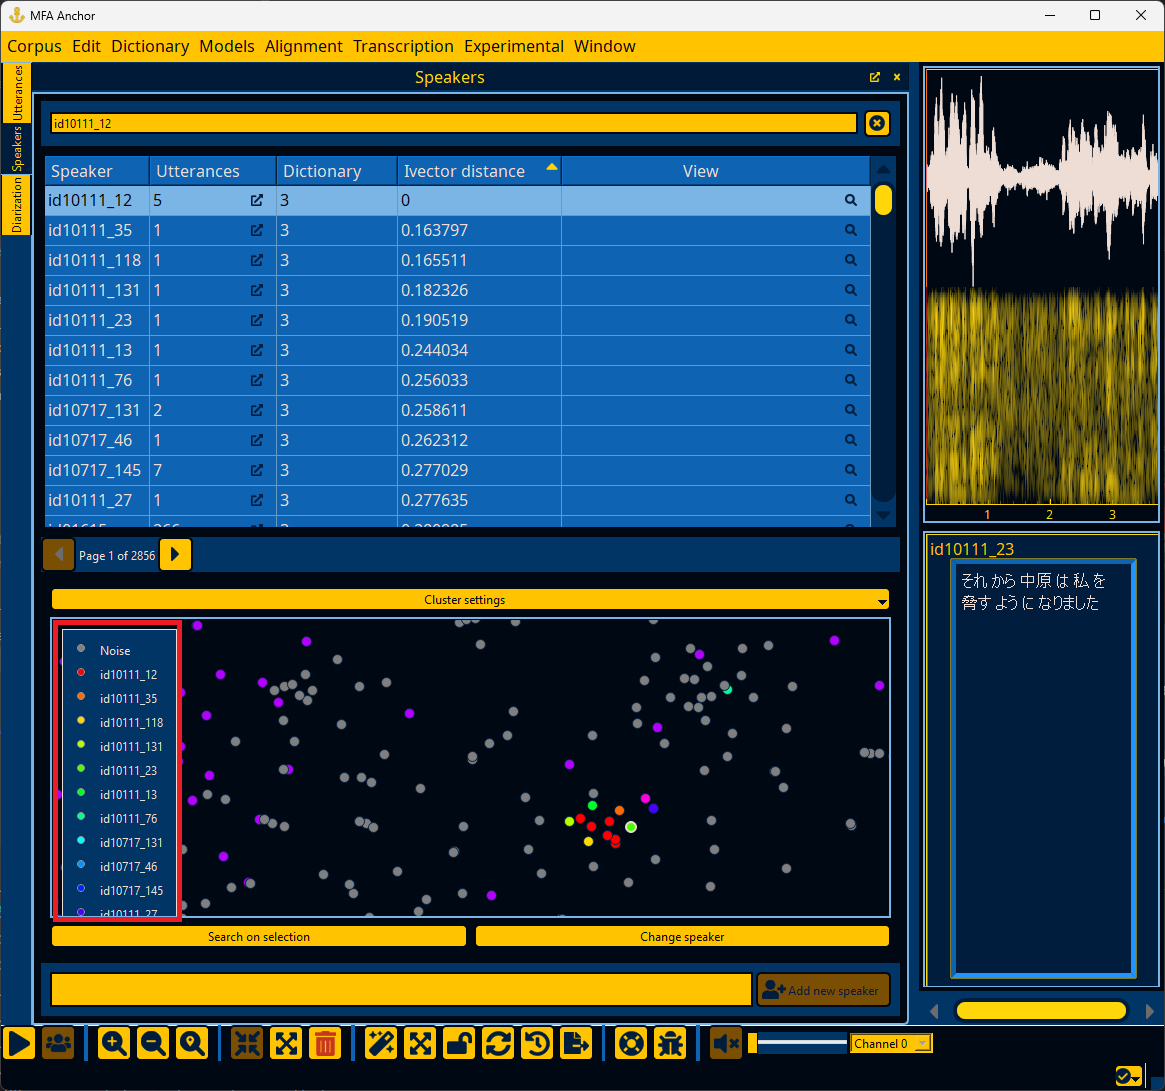Delete utterance with the trash can icon
The image size is (1165, 1091).
click(x=325, y=1043)
